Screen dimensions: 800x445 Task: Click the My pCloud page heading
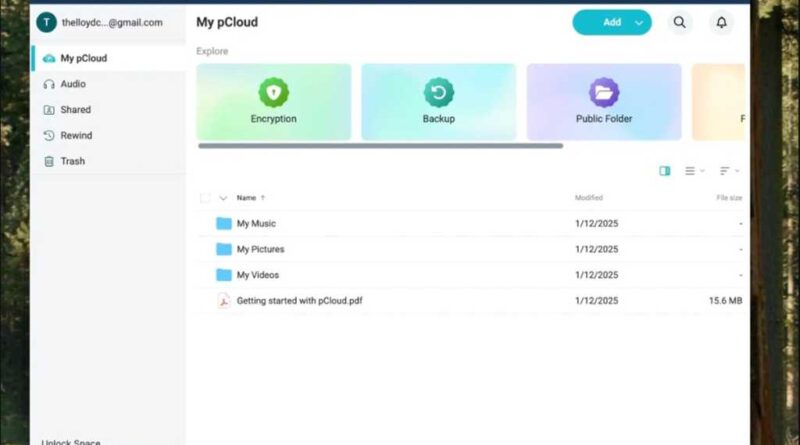[x=227, y=22]
